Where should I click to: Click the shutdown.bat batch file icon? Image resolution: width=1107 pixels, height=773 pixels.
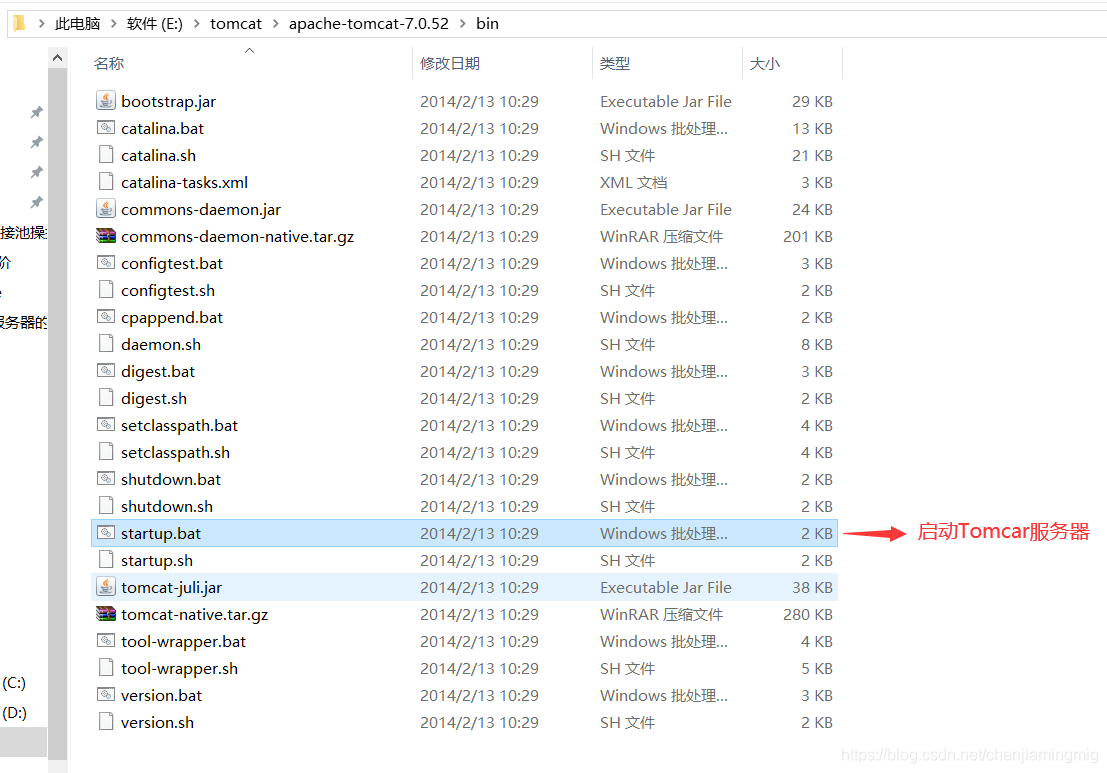pos(106,479)
